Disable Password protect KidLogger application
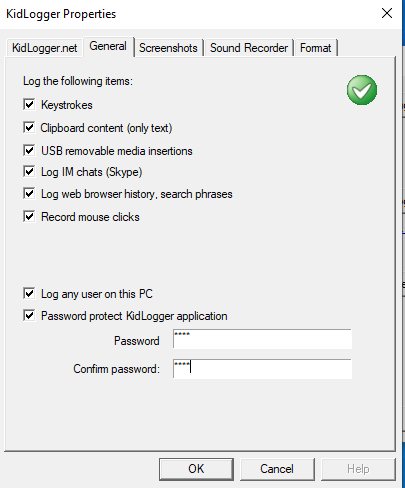 tap(29, 315)
